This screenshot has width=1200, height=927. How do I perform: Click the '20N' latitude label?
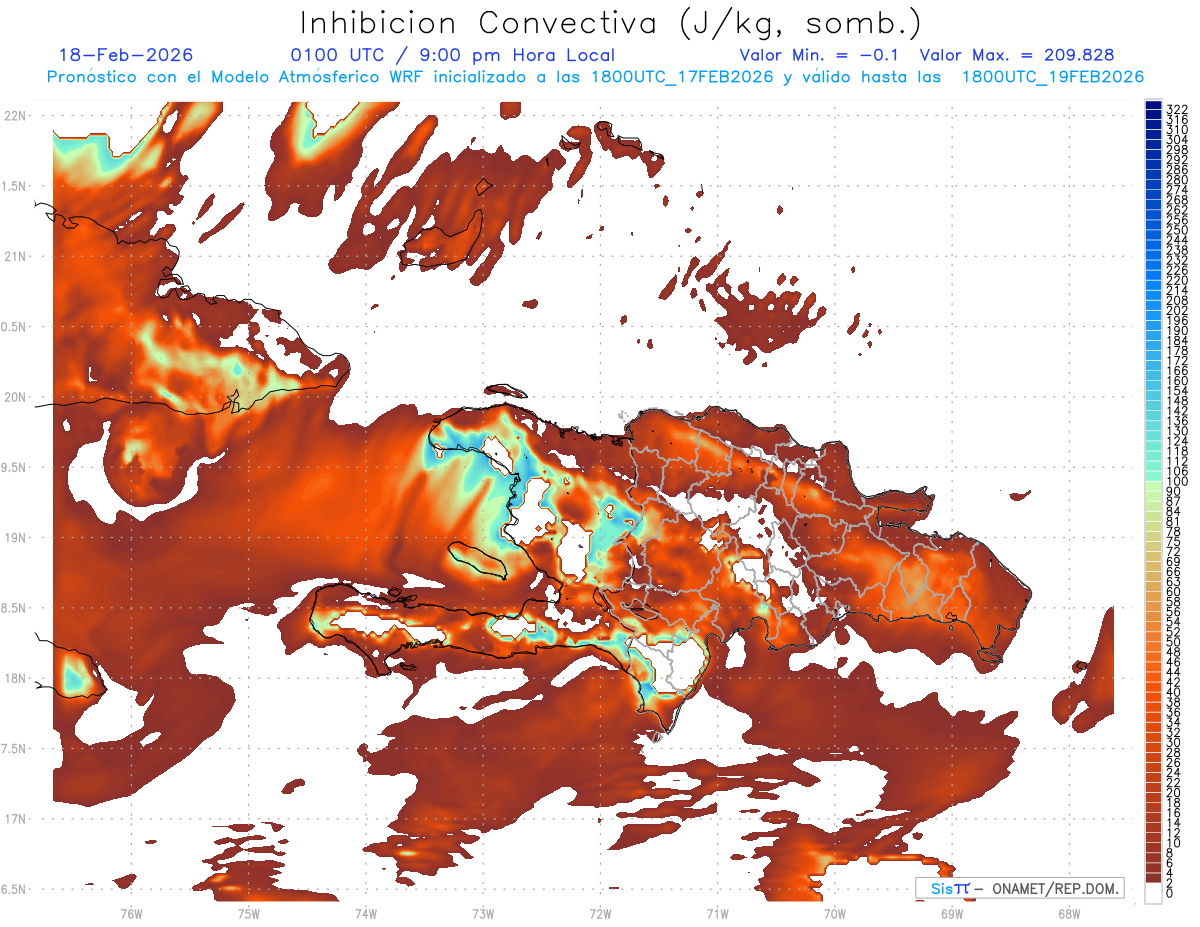tap(13, 397)
